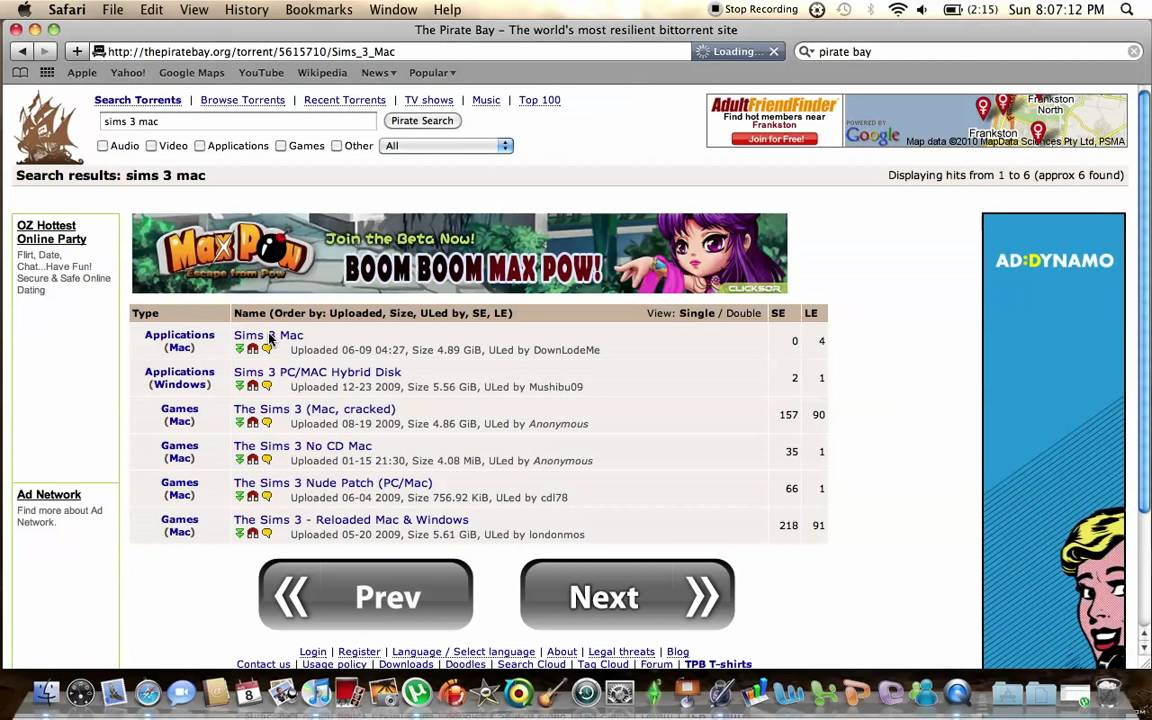This screenshot has width=1152, height=720.
Task: Comments bubble for The Sims 3 - Reloaded
Action: [267, 533]
